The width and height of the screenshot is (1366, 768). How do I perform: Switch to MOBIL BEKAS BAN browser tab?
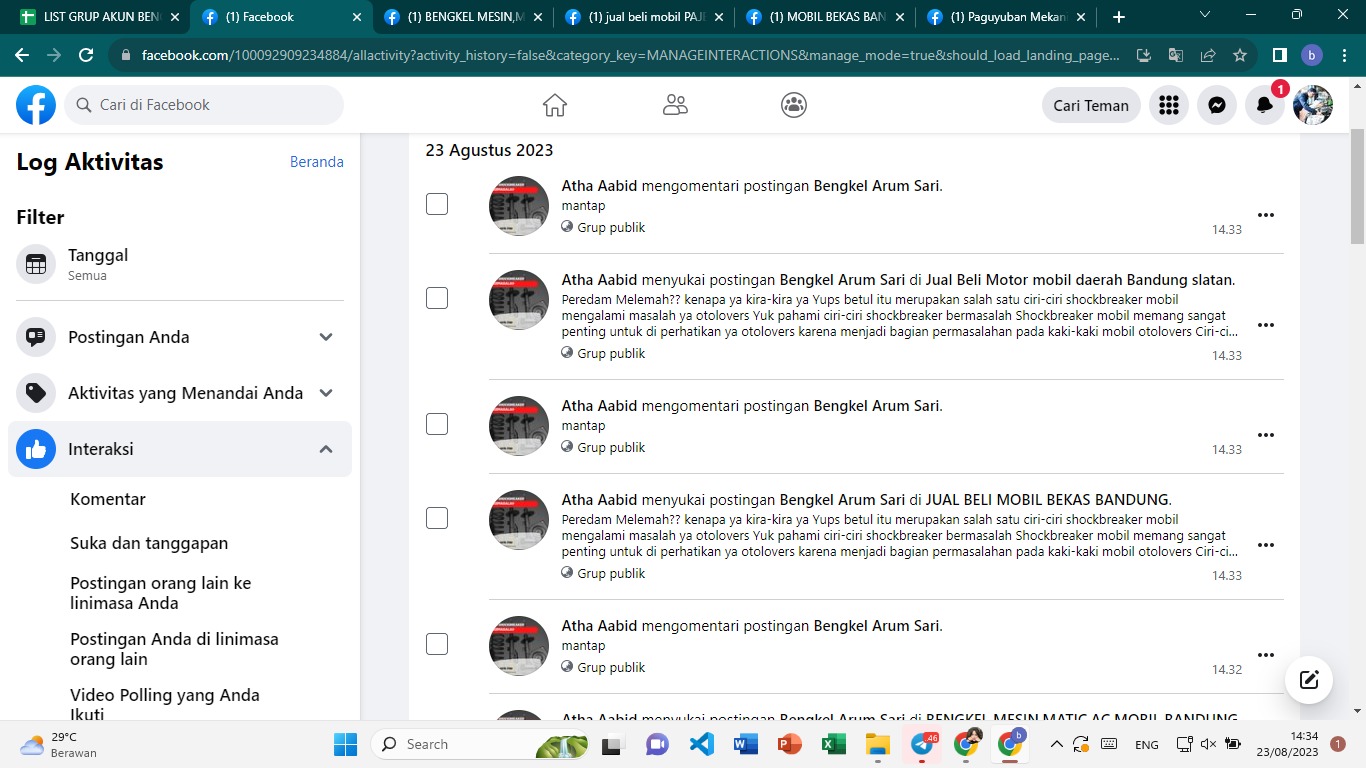click(x=828, y=17)
